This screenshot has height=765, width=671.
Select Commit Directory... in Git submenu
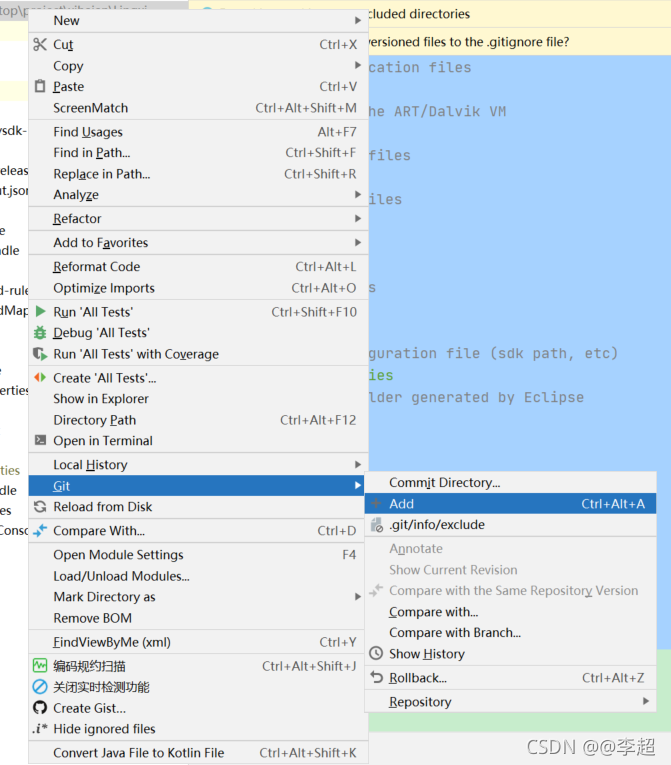point(510,483)
